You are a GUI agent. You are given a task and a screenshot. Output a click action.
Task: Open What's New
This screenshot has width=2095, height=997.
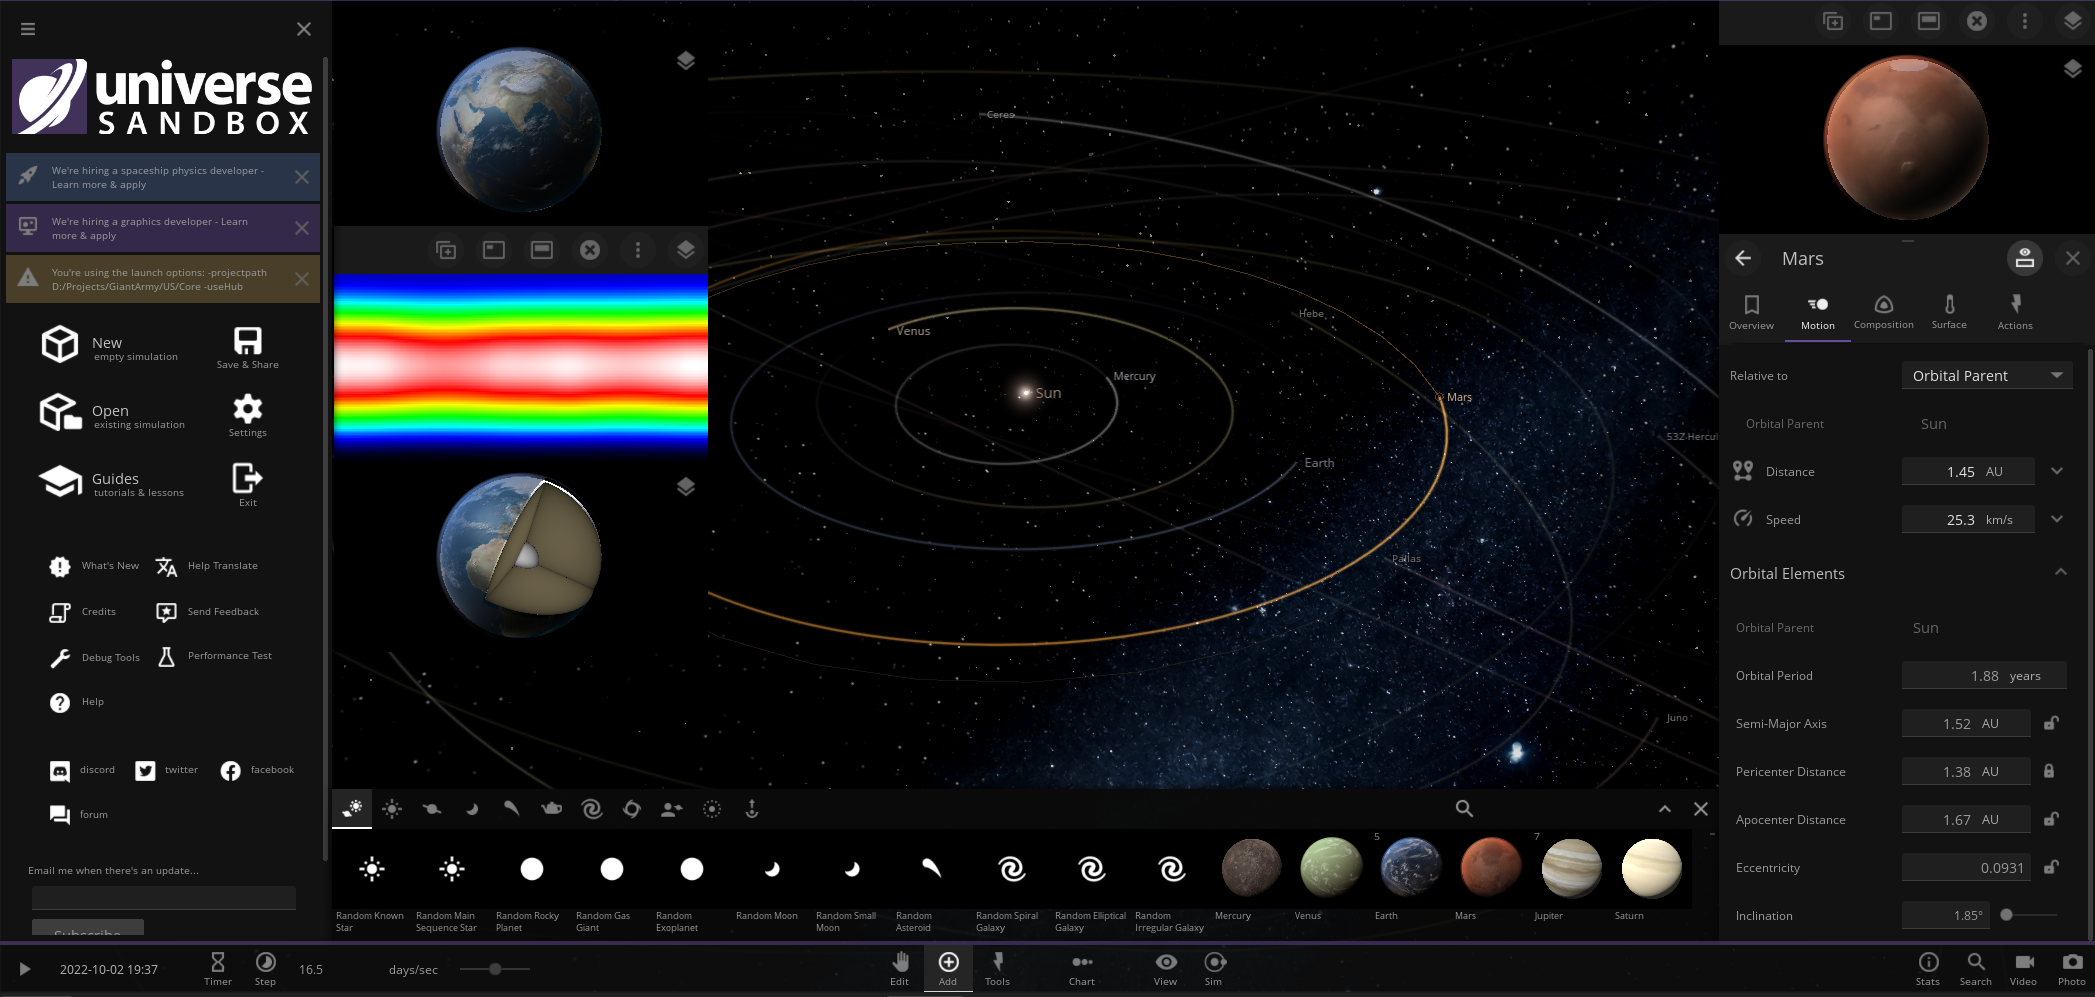(94, 566)
